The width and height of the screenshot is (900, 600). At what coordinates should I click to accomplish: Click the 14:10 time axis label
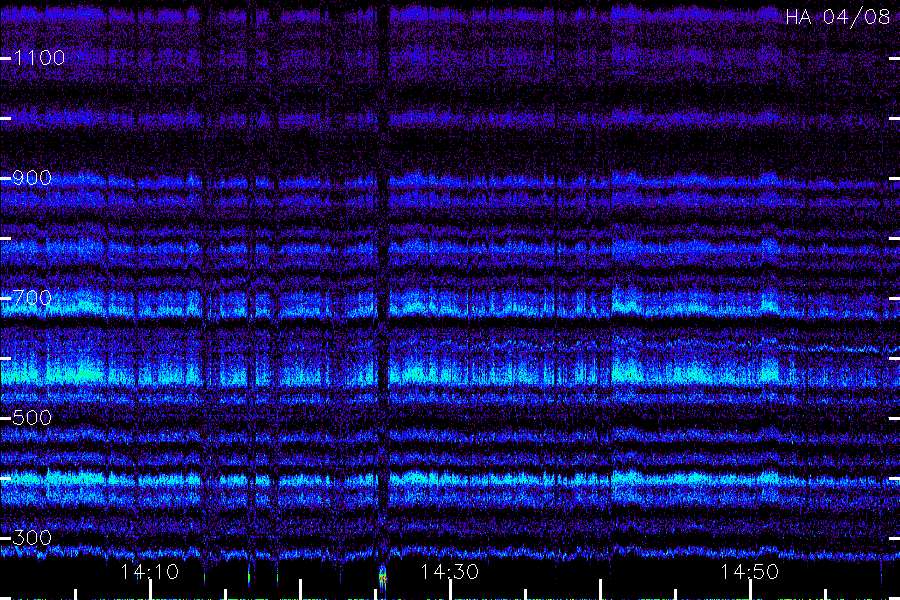(x=150, y=572)
